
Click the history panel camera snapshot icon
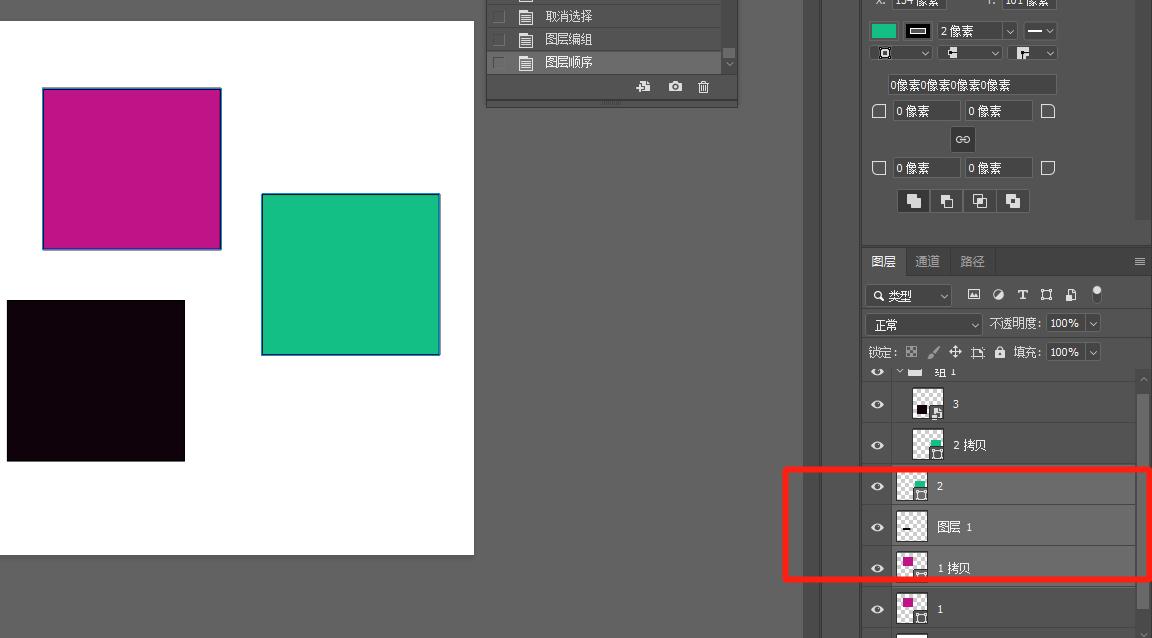click(675, 87)
